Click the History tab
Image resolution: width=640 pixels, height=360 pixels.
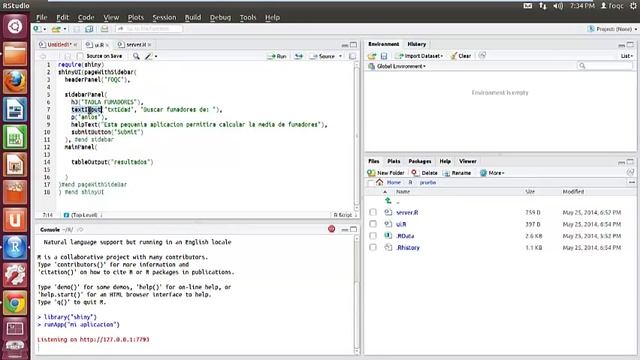(416, 44)
